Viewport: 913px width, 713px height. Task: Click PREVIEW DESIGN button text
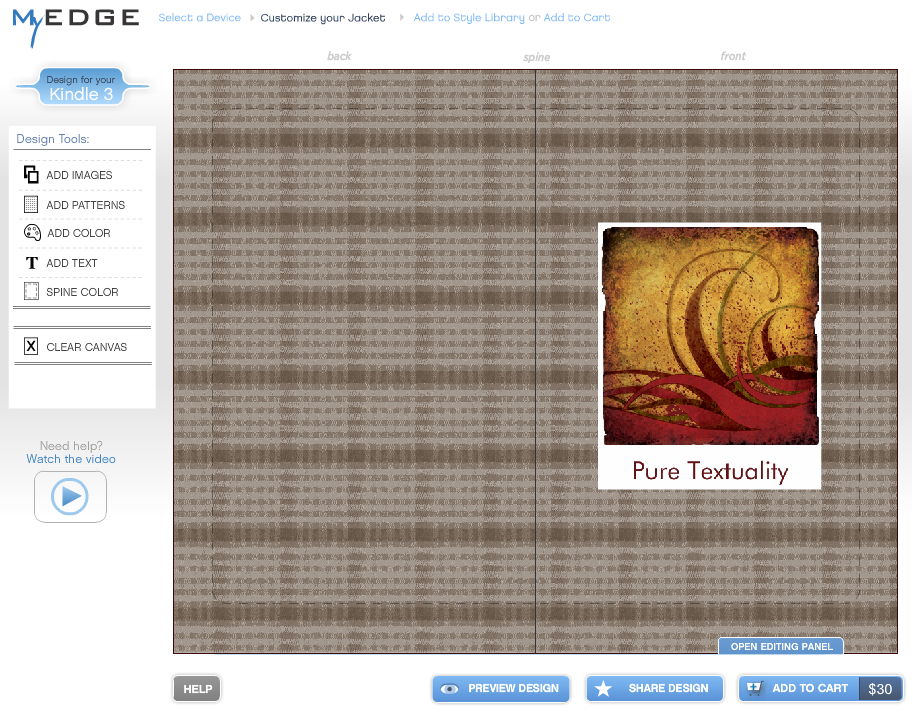click(513, 689)
